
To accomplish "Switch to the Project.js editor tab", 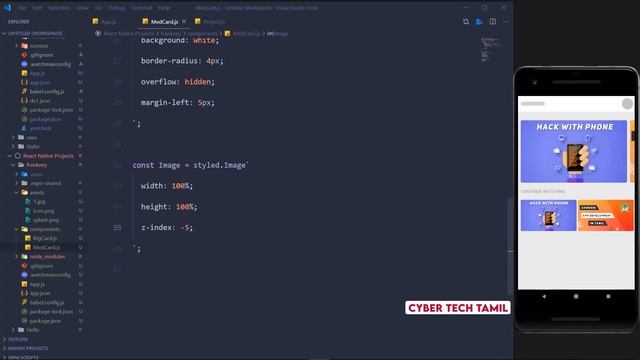I will (x=210, y=22).
